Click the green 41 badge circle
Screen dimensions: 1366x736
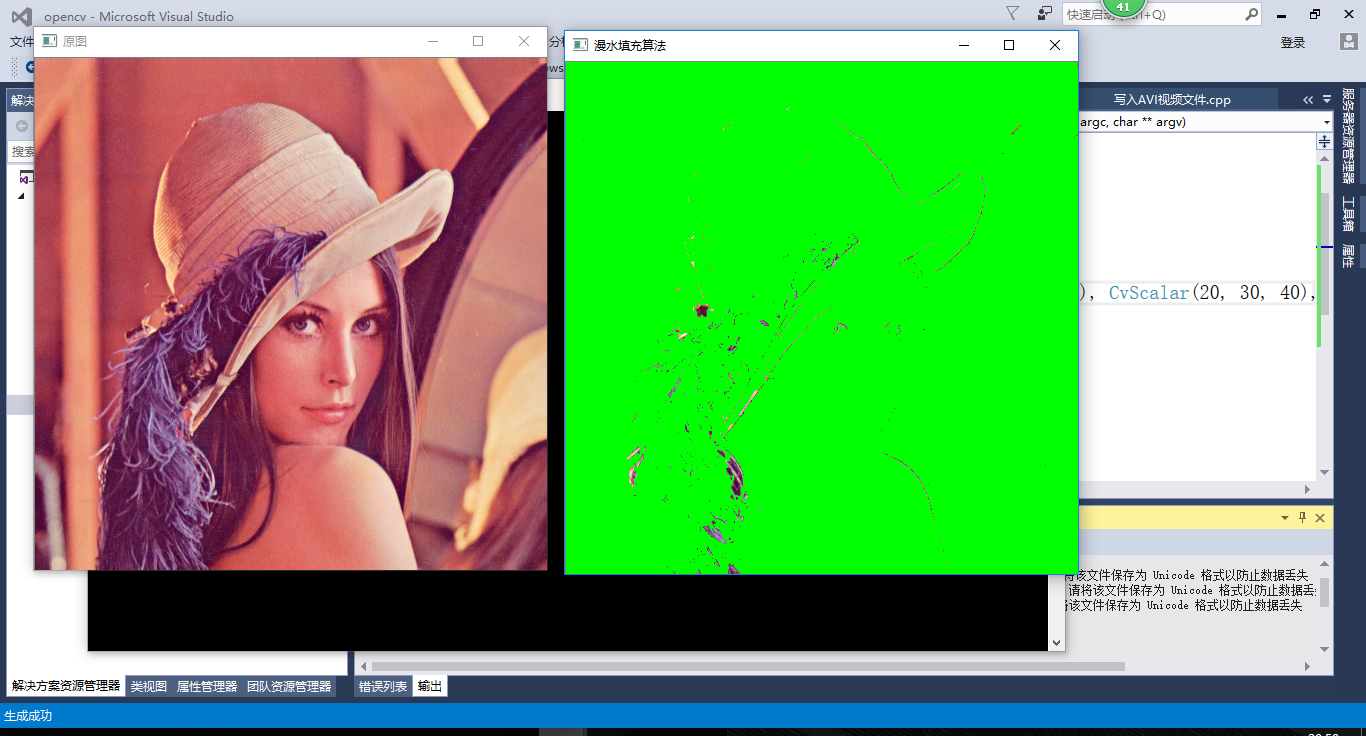click(x=1123, y=7)
